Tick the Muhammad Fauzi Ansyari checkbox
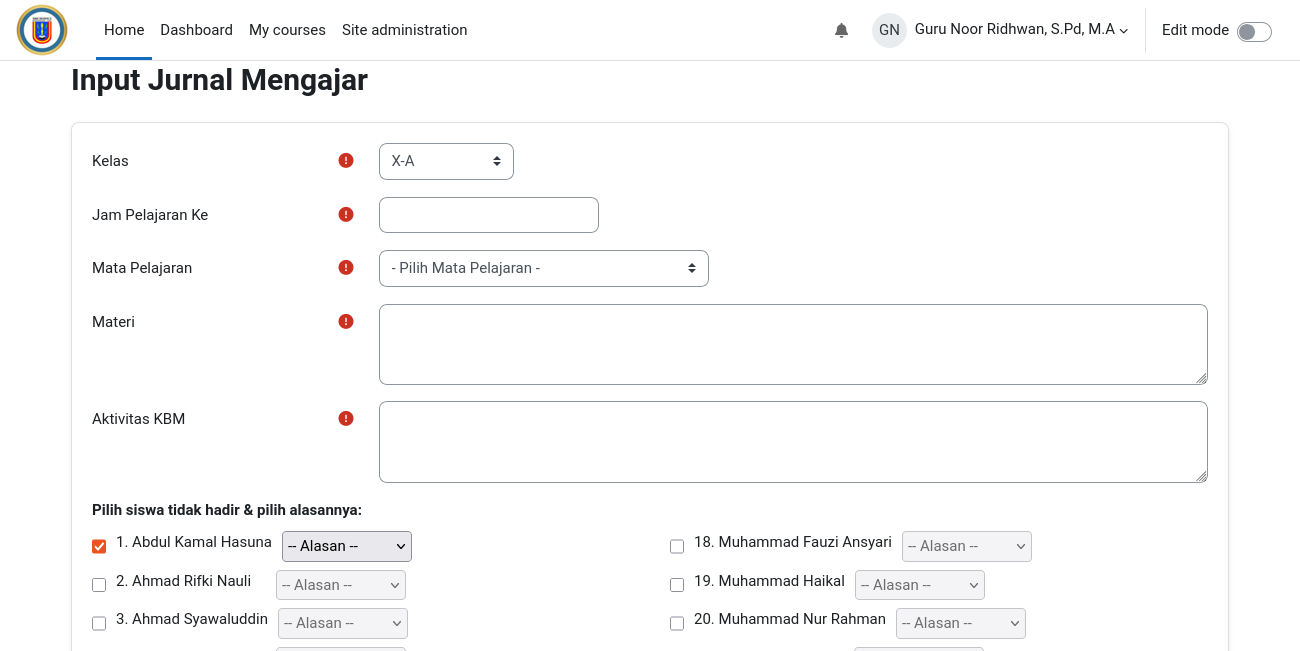This screenshot has width=1300, height=651. click(677, 546)
